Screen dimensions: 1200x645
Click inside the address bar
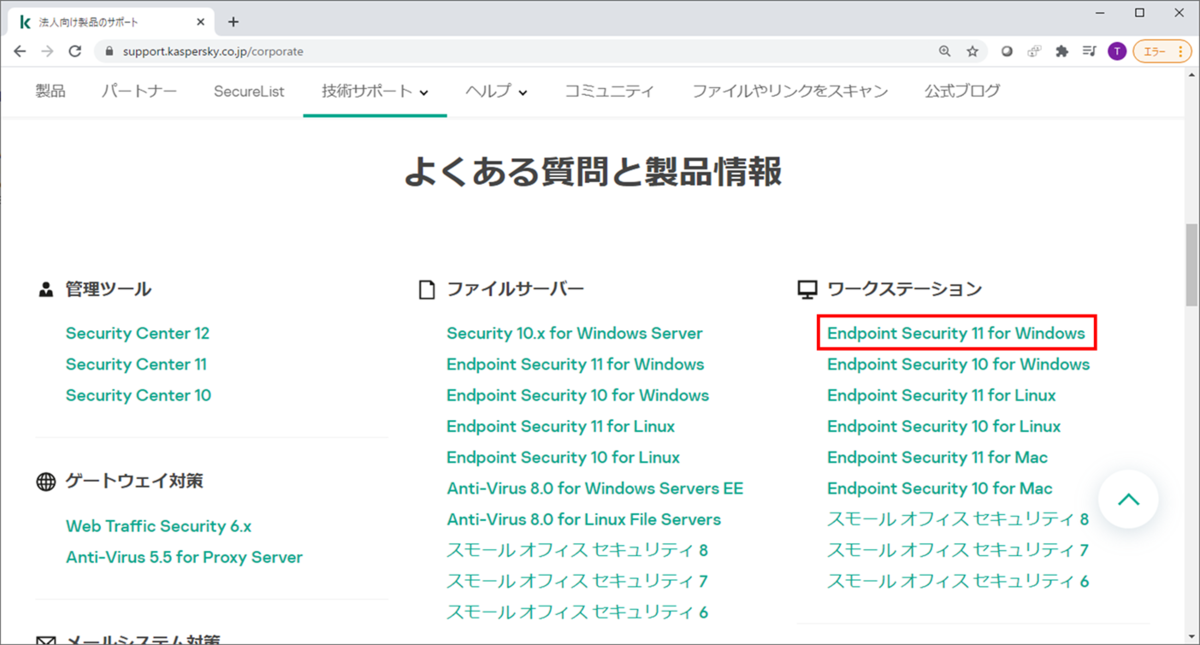click(x=300, y=51)
